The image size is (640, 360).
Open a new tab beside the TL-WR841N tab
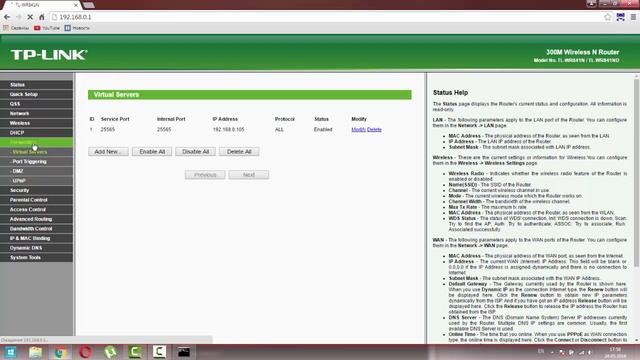[x=89, y=5]
